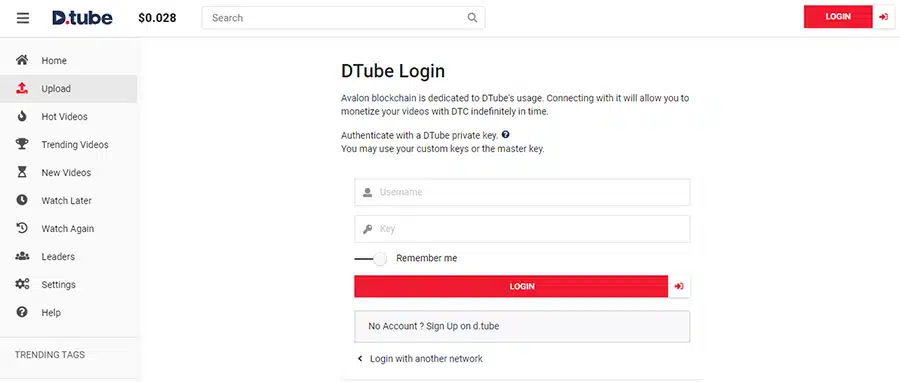Click the search magnifier icon

(x=472, y=18)
